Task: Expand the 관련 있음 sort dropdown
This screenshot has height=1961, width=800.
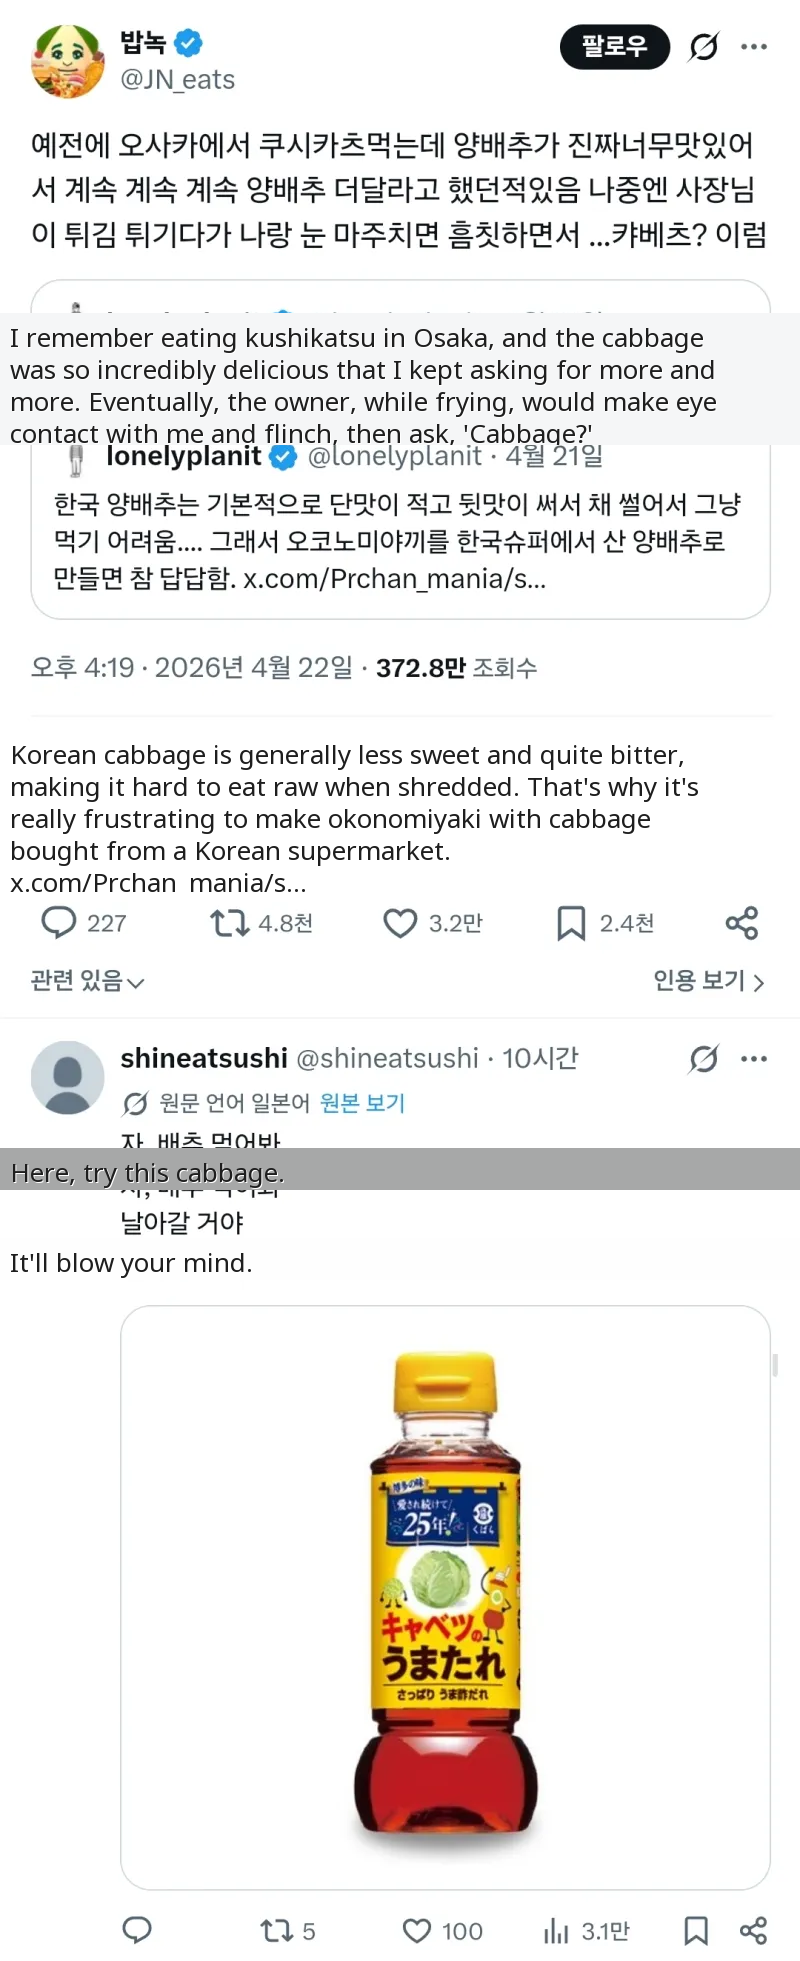Action: [x=88, y=981]
